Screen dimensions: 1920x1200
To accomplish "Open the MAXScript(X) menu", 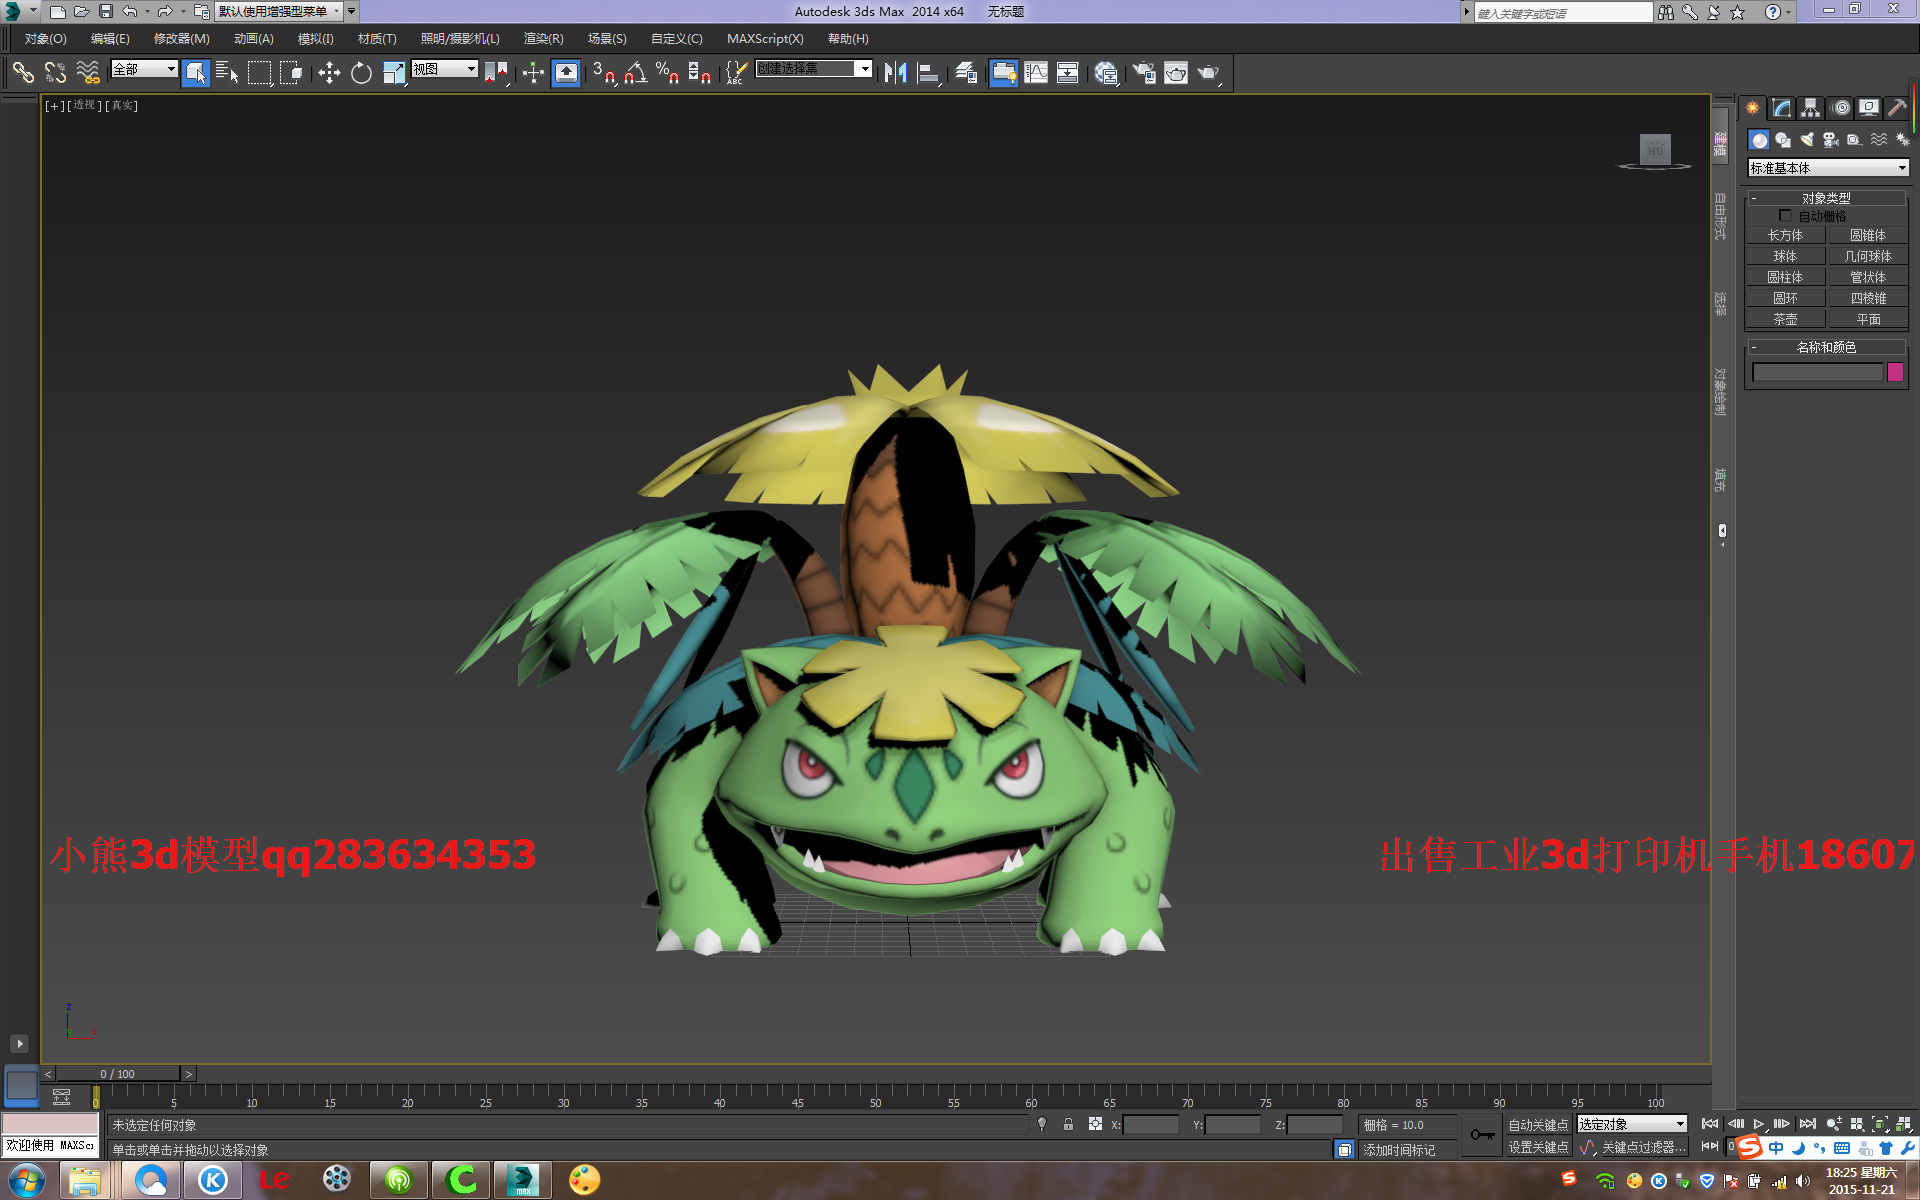I will pos(765,39).
